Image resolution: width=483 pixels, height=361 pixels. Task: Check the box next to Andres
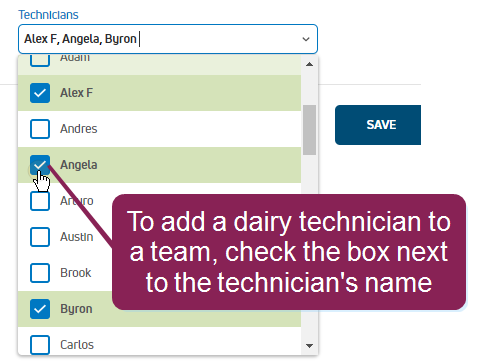[x=40, y=129]
